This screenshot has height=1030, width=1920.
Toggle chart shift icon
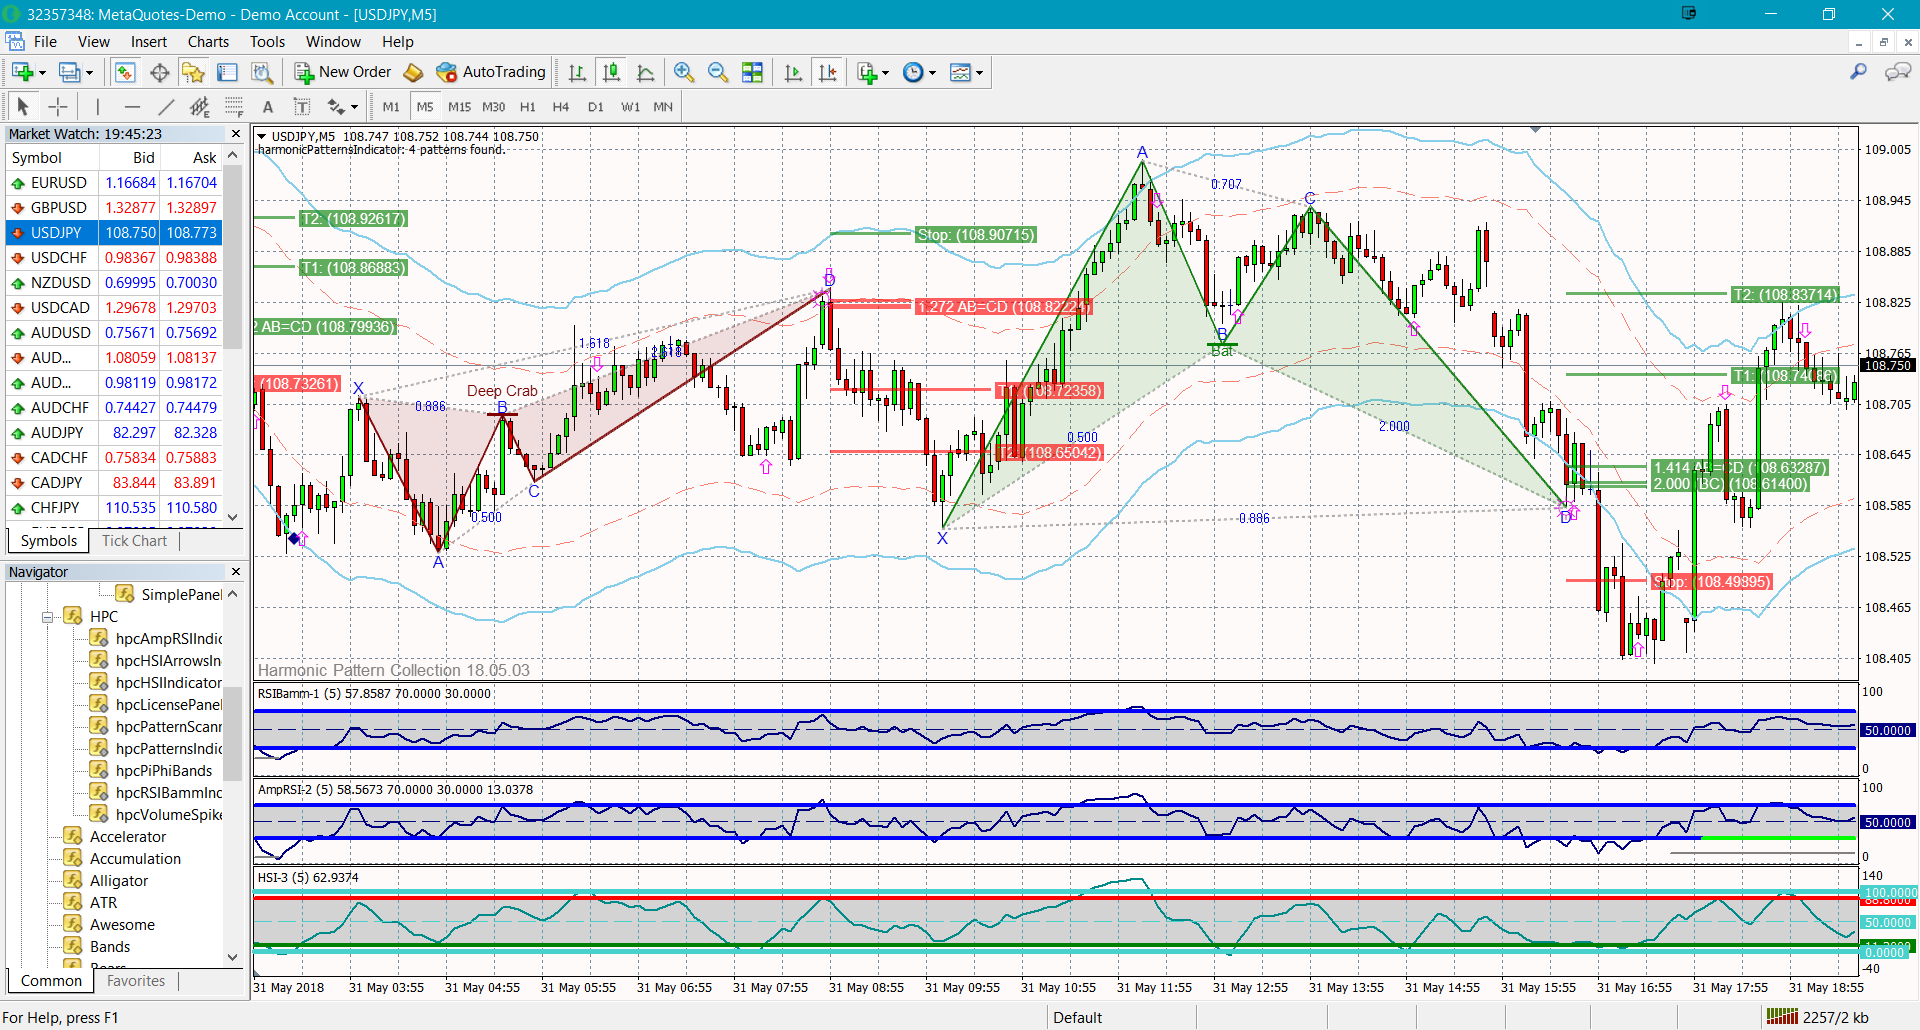[x=827, y=72]
